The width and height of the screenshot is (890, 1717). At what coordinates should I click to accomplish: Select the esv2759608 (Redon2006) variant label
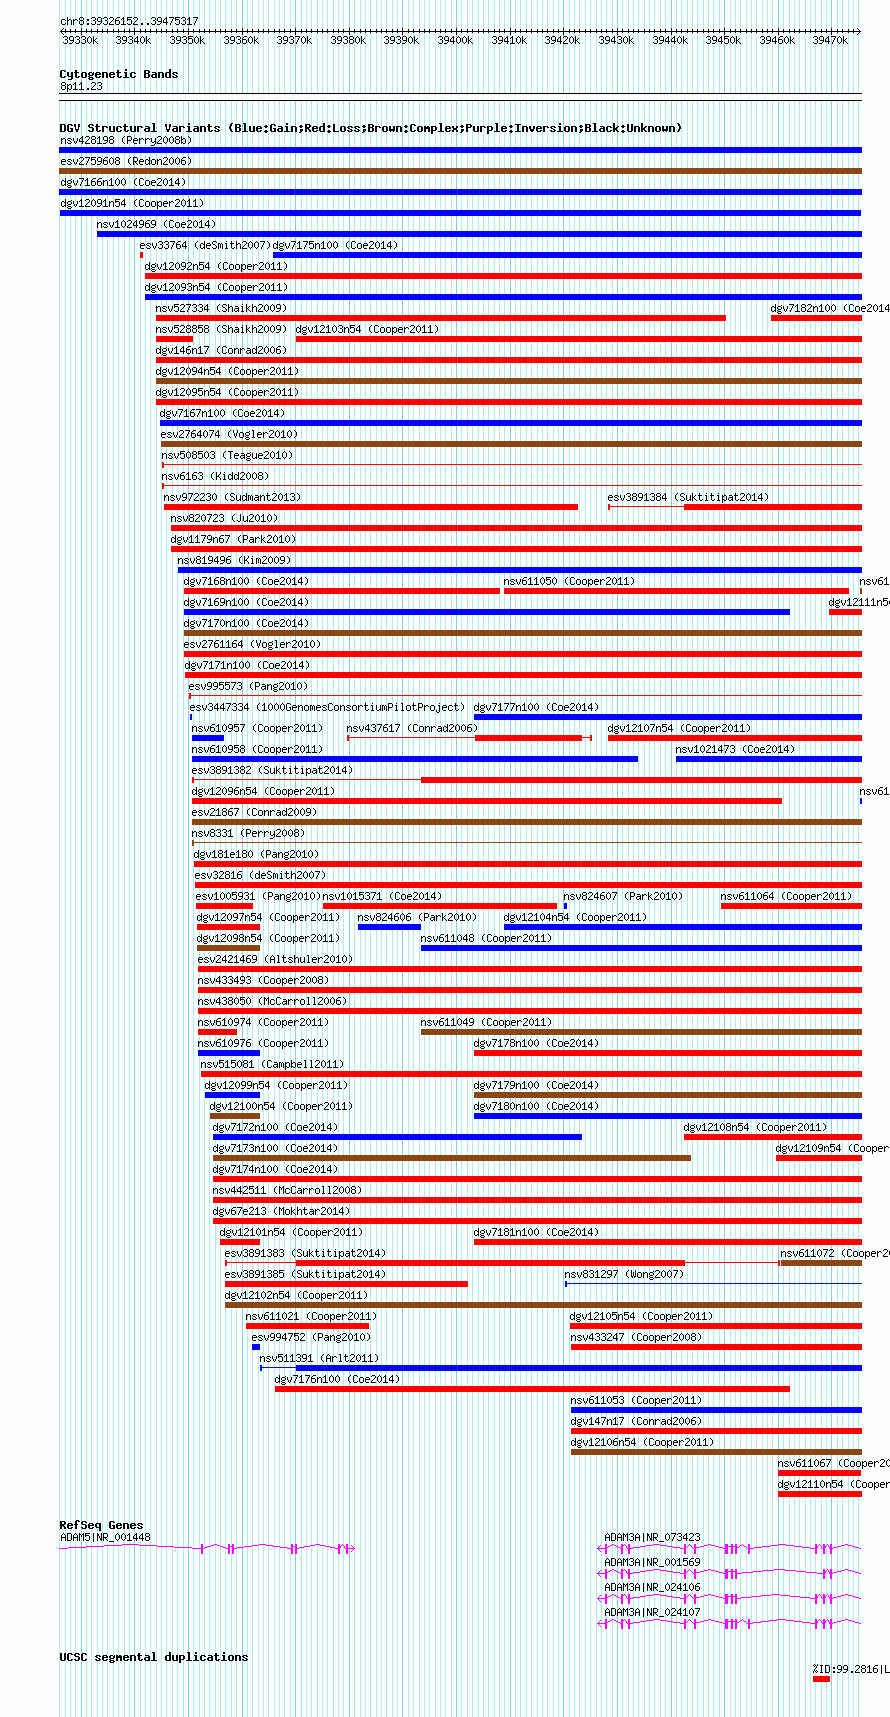point(125,161)
